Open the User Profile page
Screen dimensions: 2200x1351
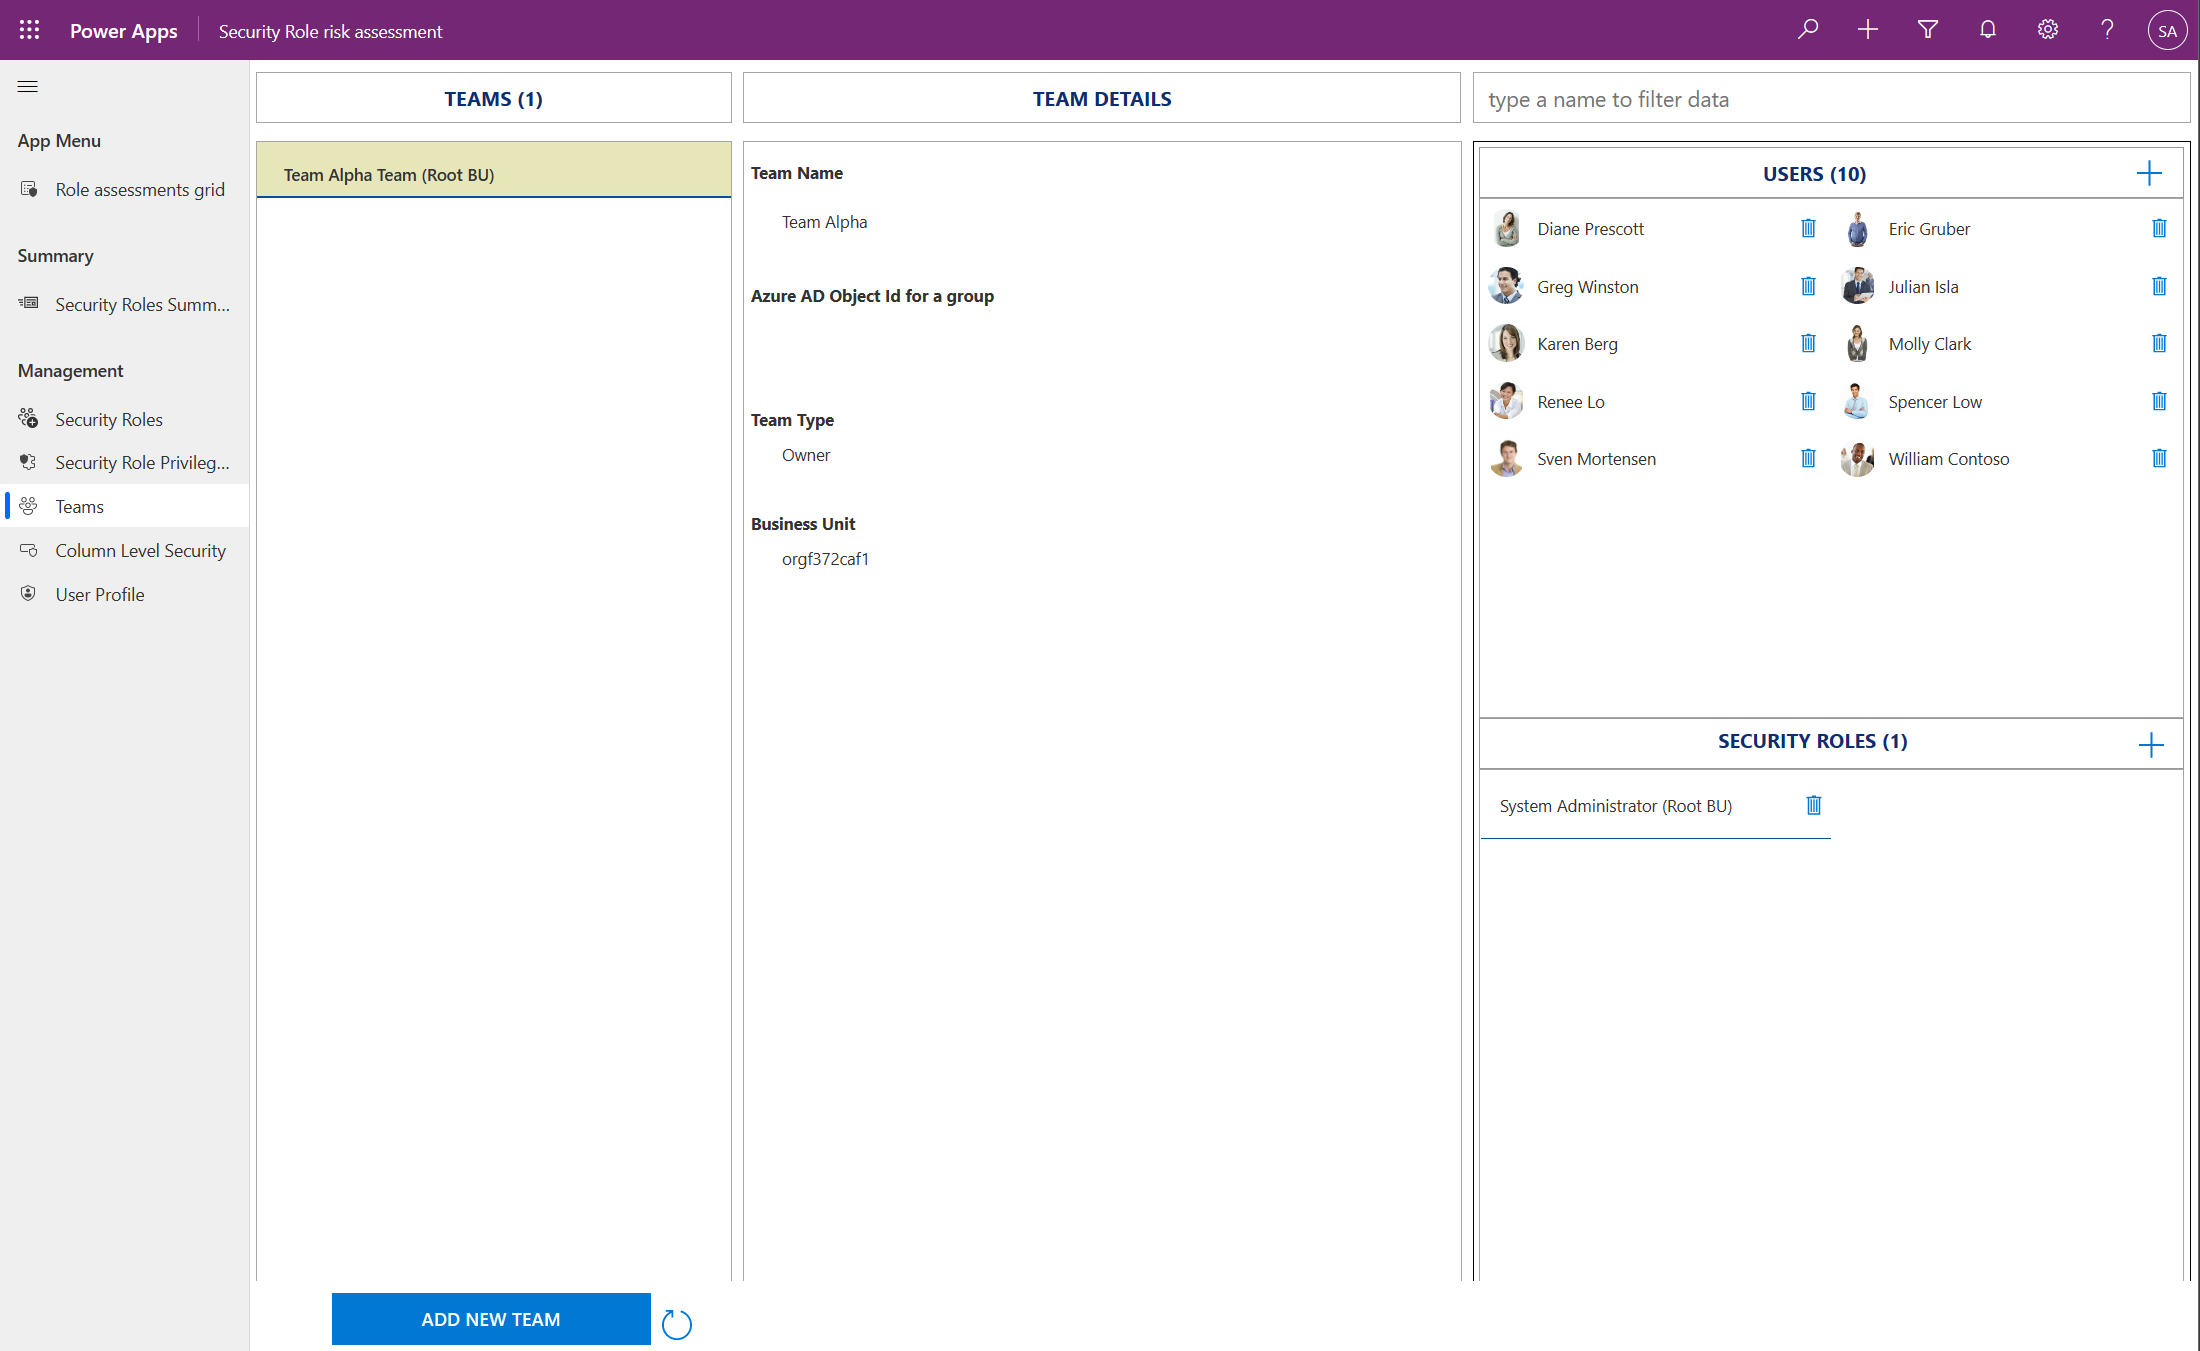tap(99, 594)
